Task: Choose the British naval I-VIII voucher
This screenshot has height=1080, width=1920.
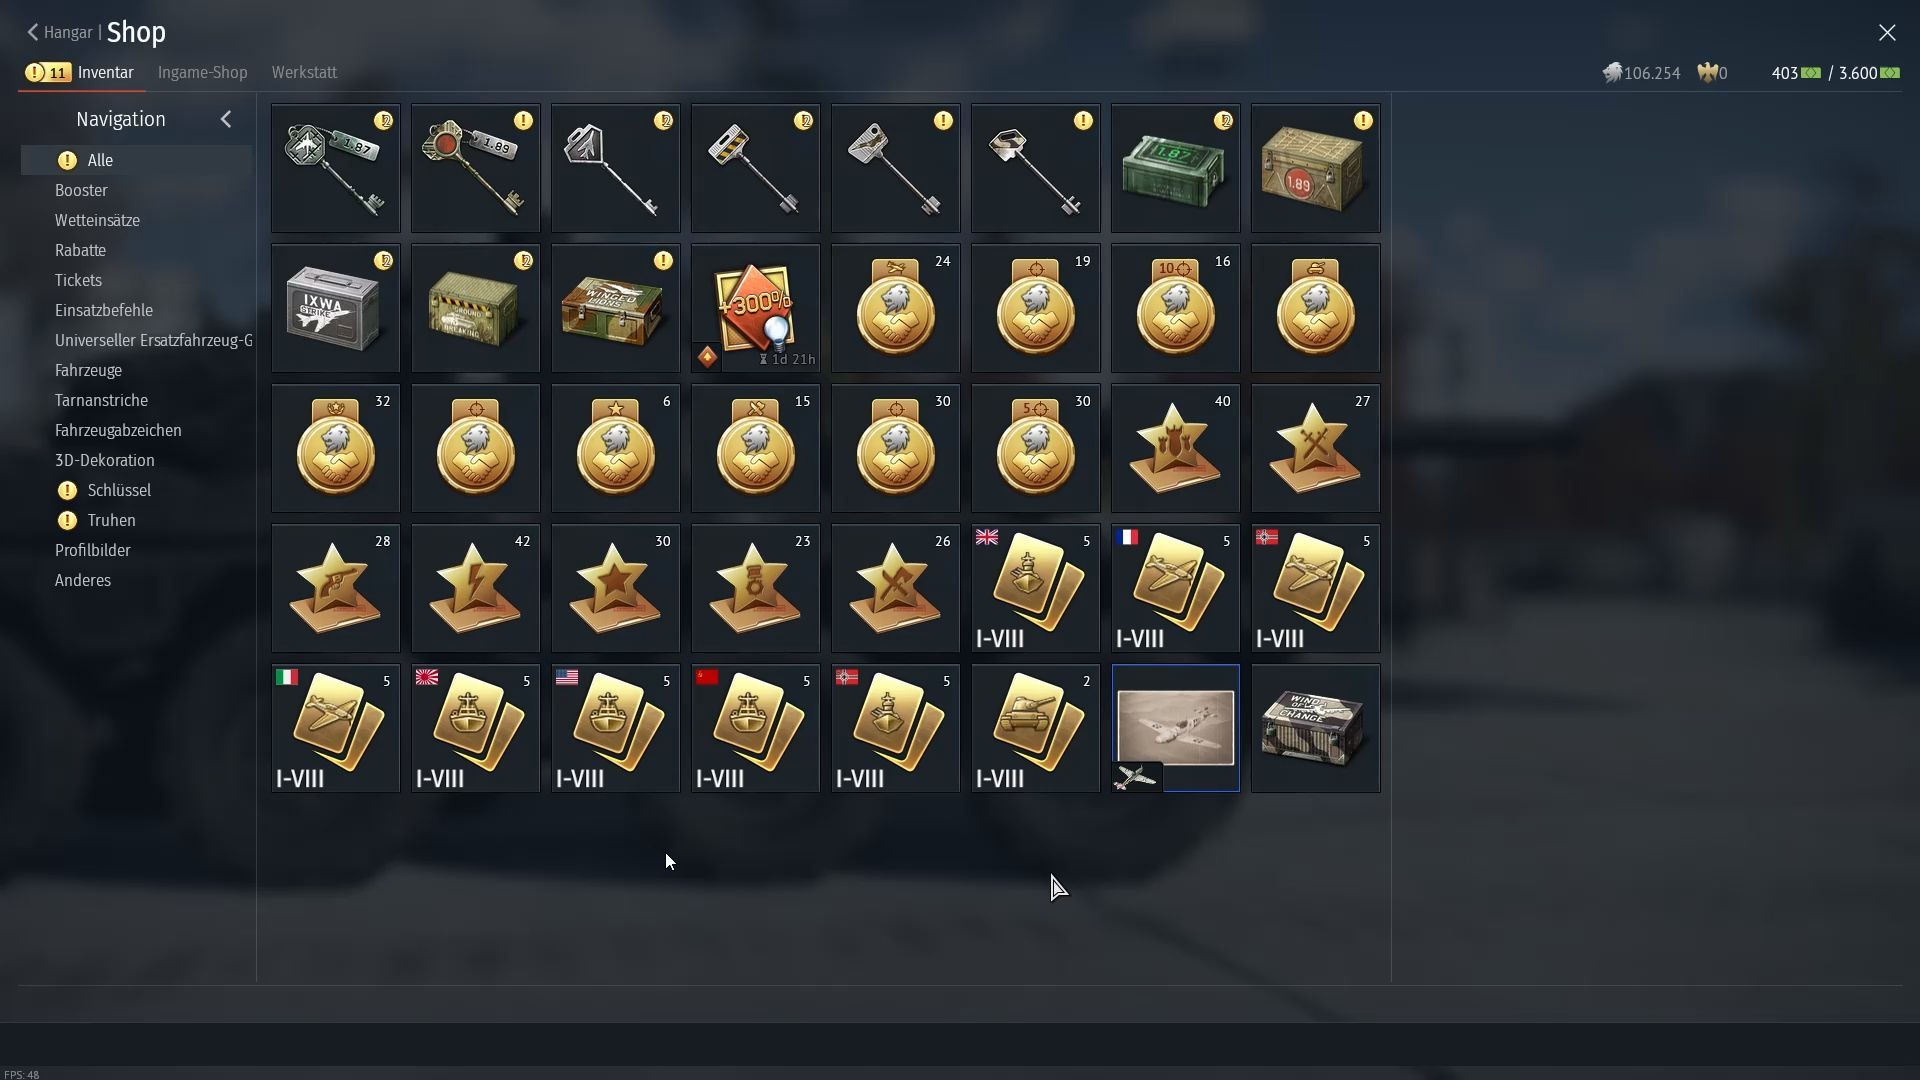Action: 1035,588
